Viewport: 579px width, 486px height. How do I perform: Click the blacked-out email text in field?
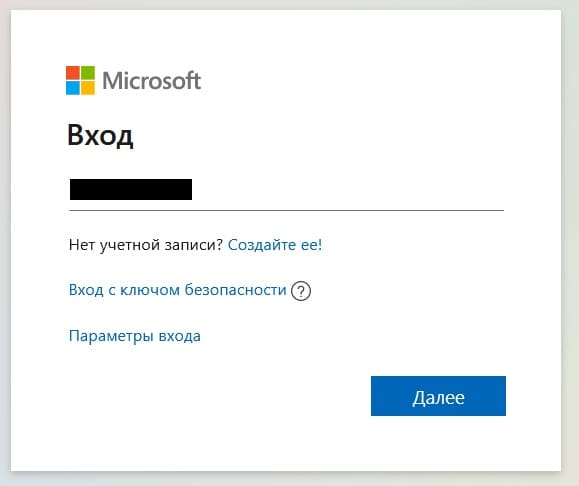click(131, 189)
